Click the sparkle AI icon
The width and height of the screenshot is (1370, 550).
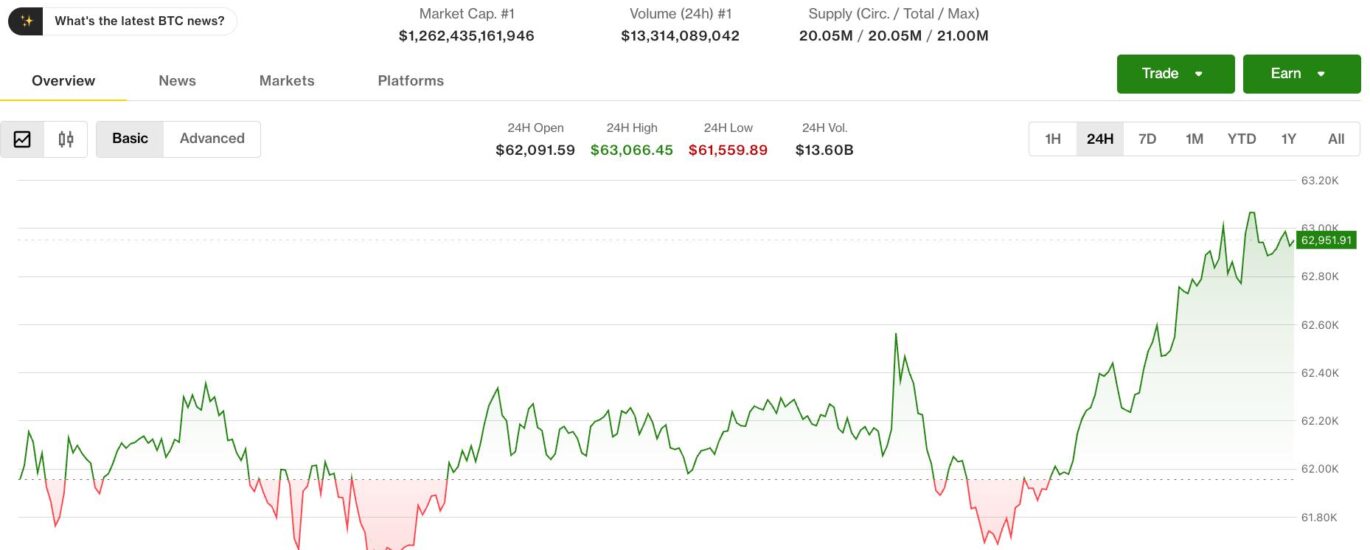[x=26, y=21]
